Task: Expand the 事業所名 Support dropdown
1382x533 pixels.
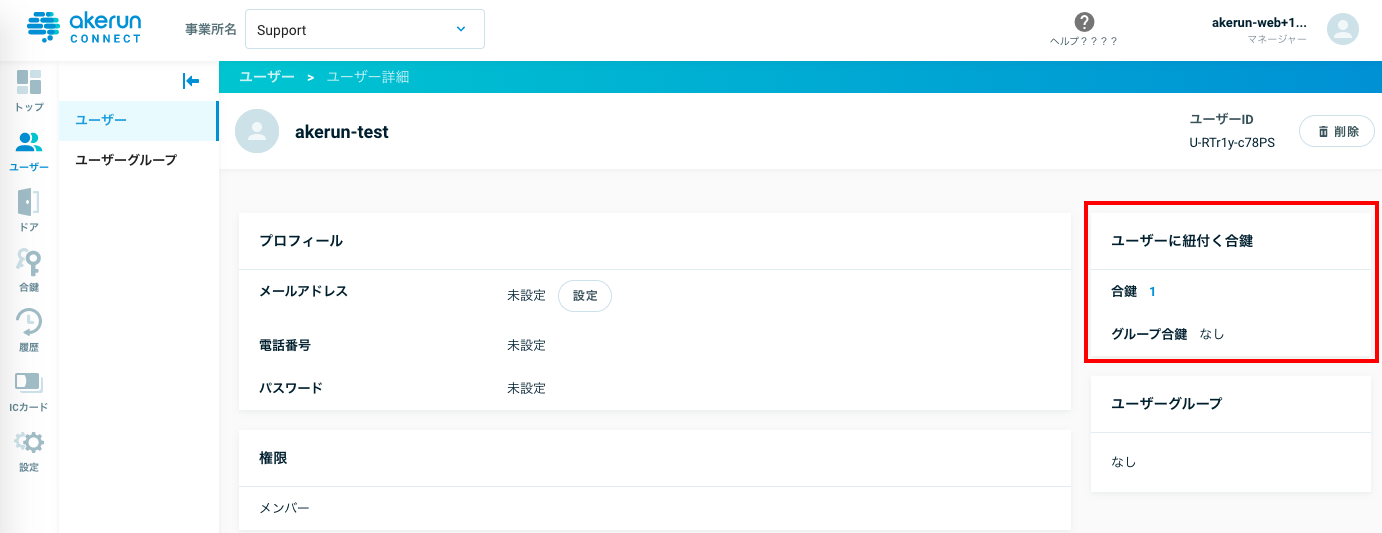Action: 365,29
